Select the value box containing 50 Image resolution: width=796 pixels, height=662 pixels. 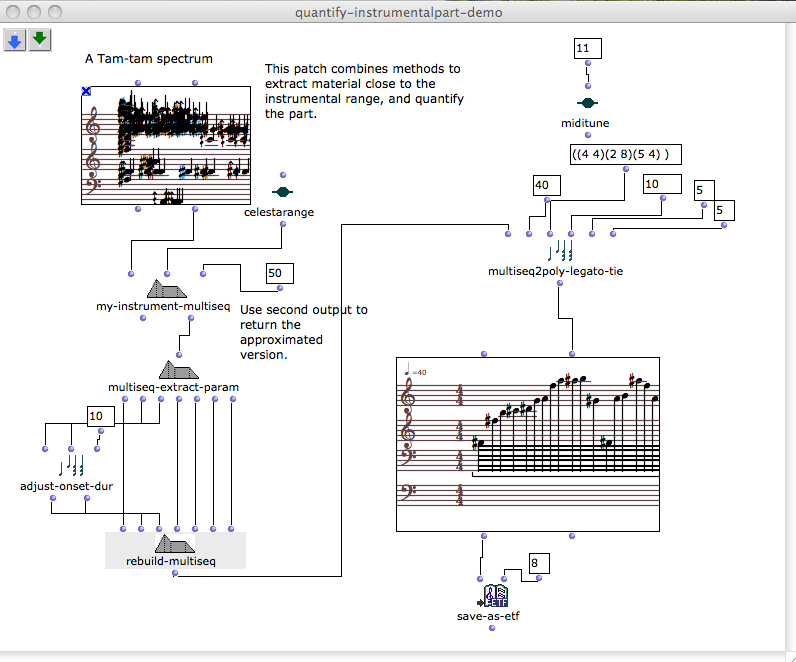280,274
